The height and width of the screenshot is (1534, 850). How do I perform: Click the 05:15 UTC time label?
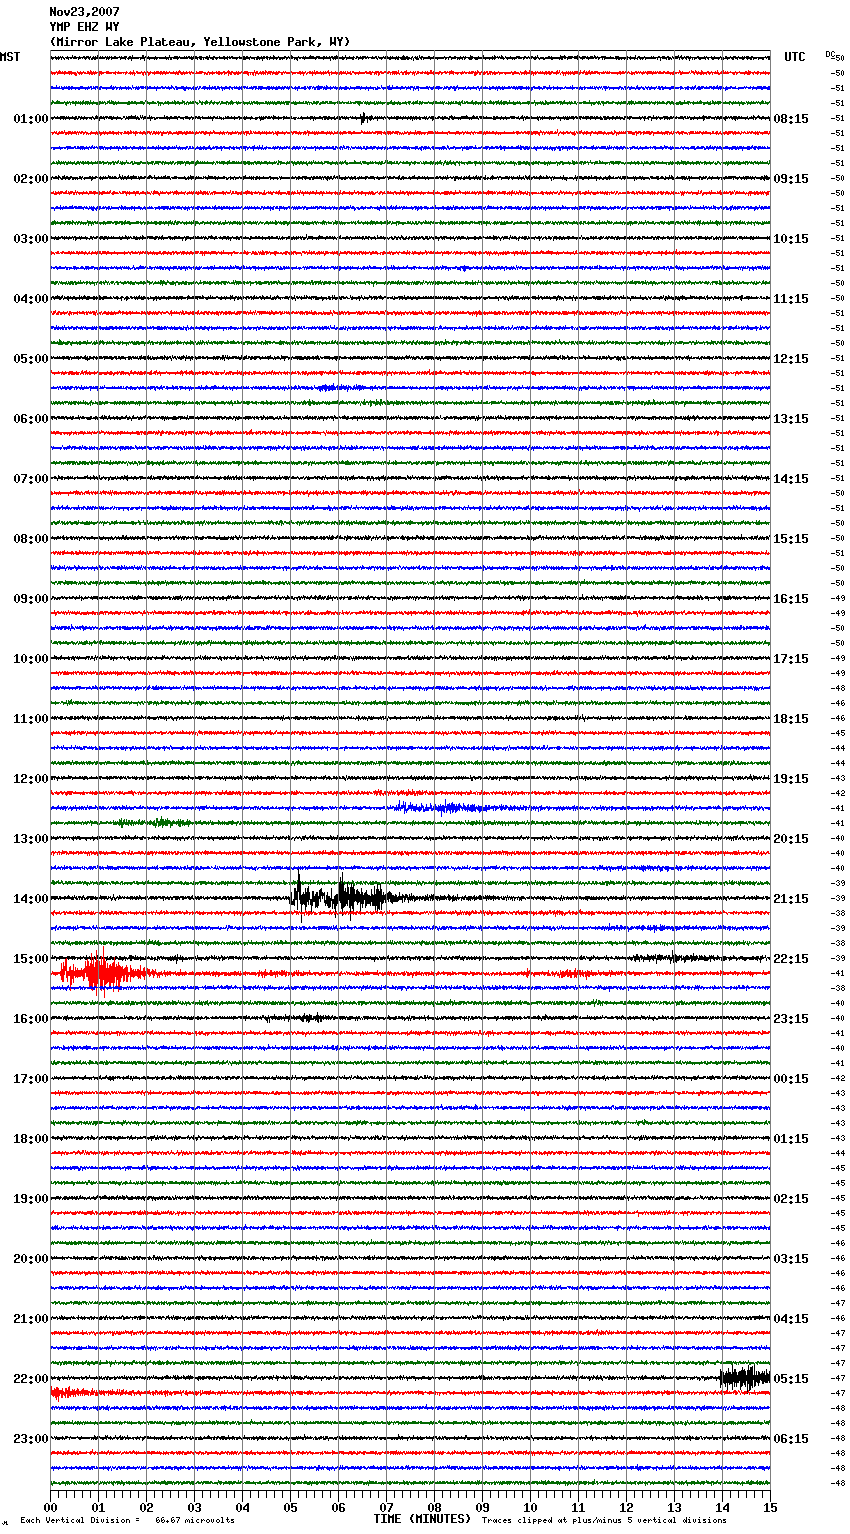[791, 1379]
